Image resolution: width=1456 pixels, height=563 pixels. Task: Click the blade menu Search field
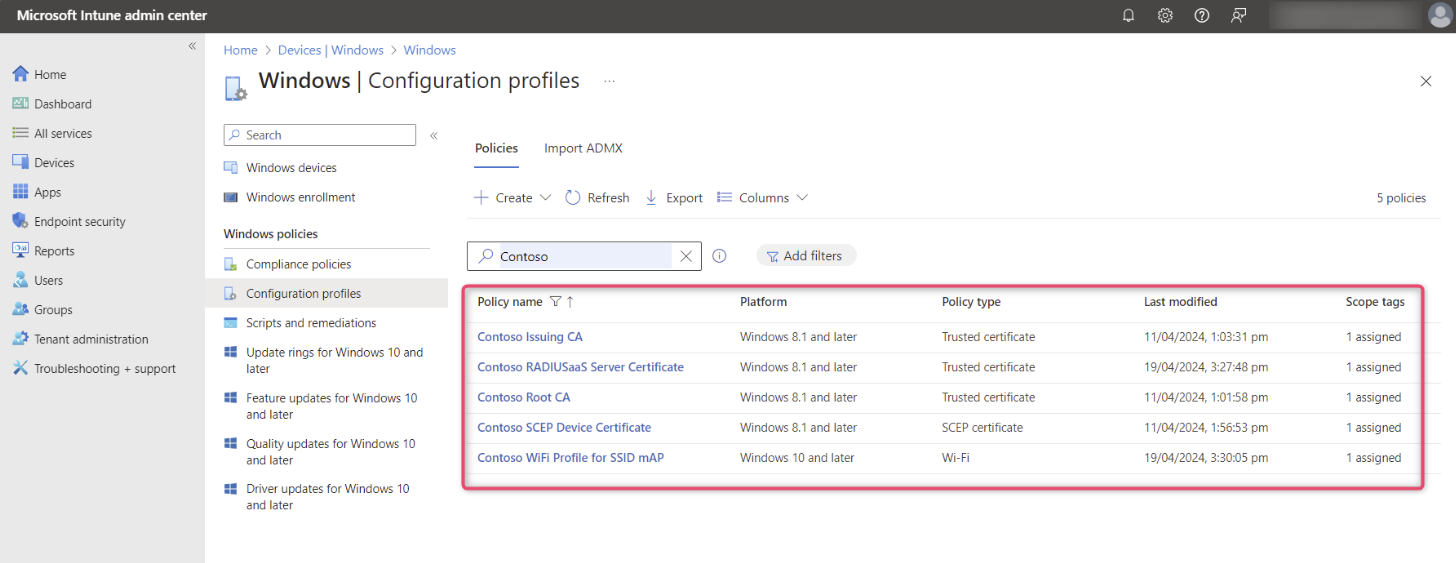point(320,135)
